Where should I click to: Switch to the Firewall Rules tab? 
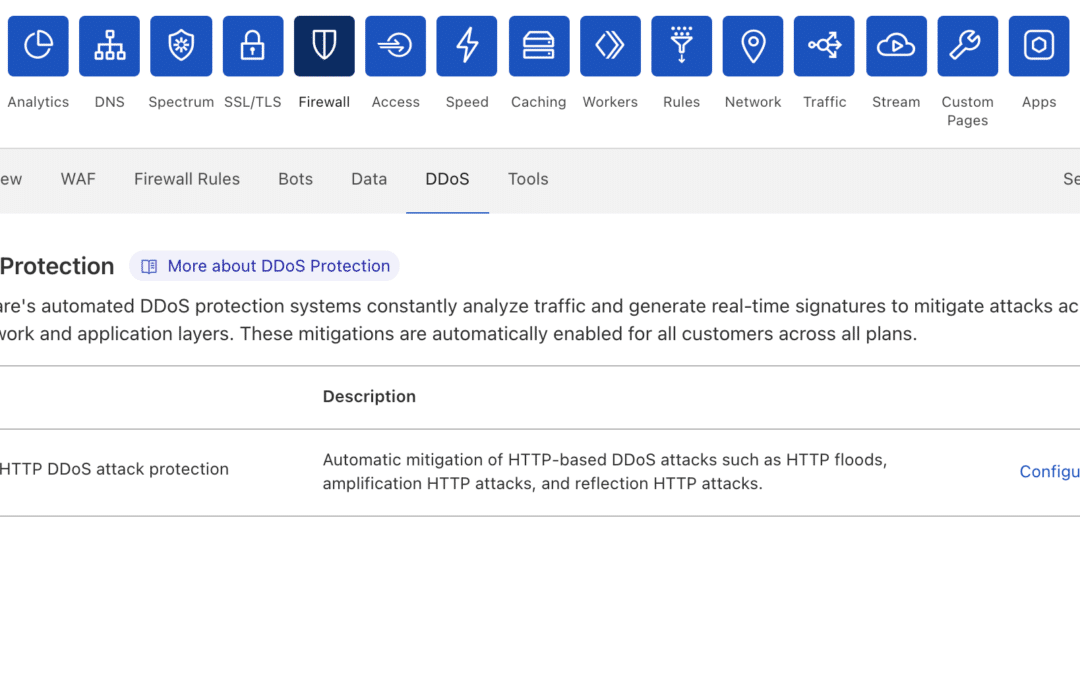(187, 179)
